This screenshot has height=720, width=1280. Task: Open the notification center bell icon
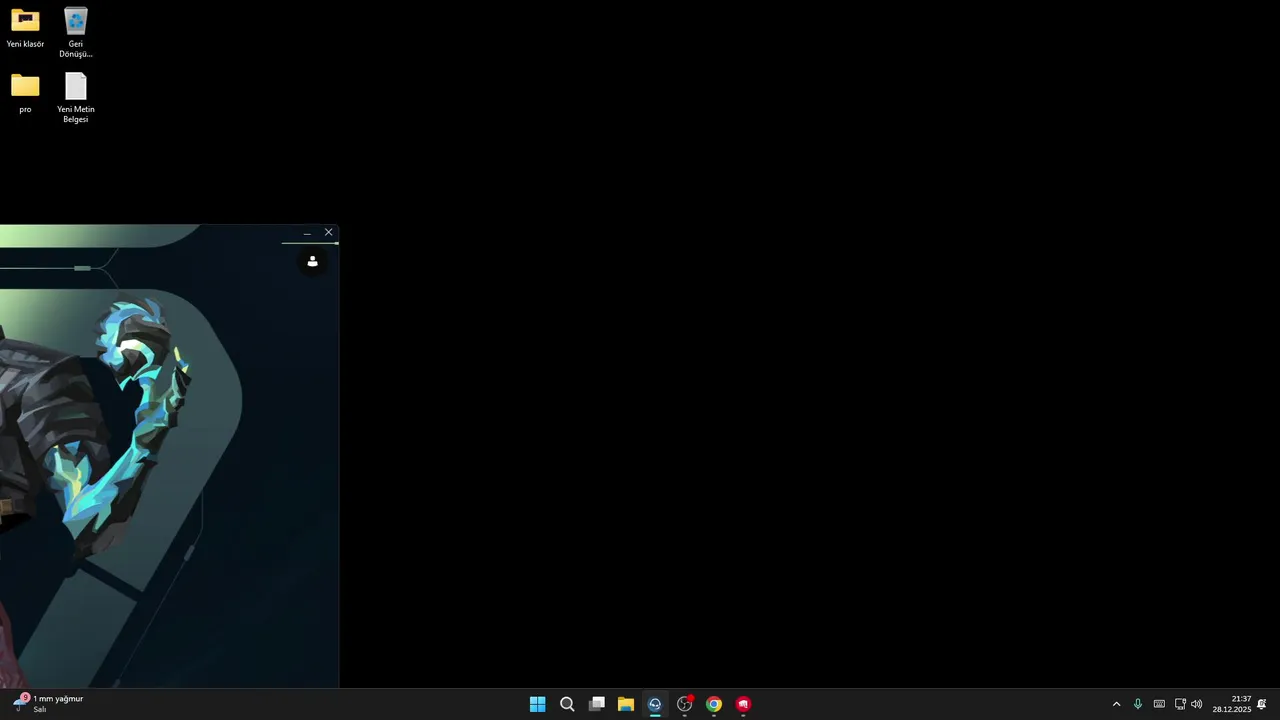tap(1262, 704)
